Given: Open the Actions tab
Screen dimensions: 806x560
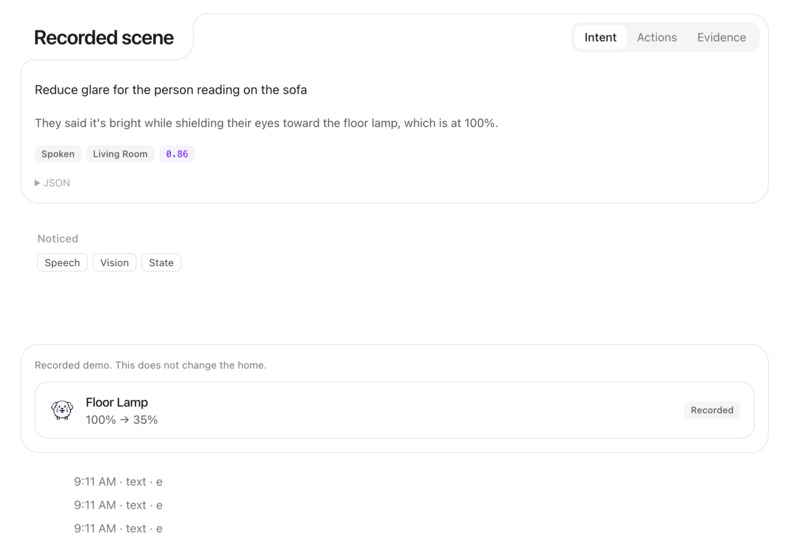Looking at the screenshot, I should click(656, 38).
